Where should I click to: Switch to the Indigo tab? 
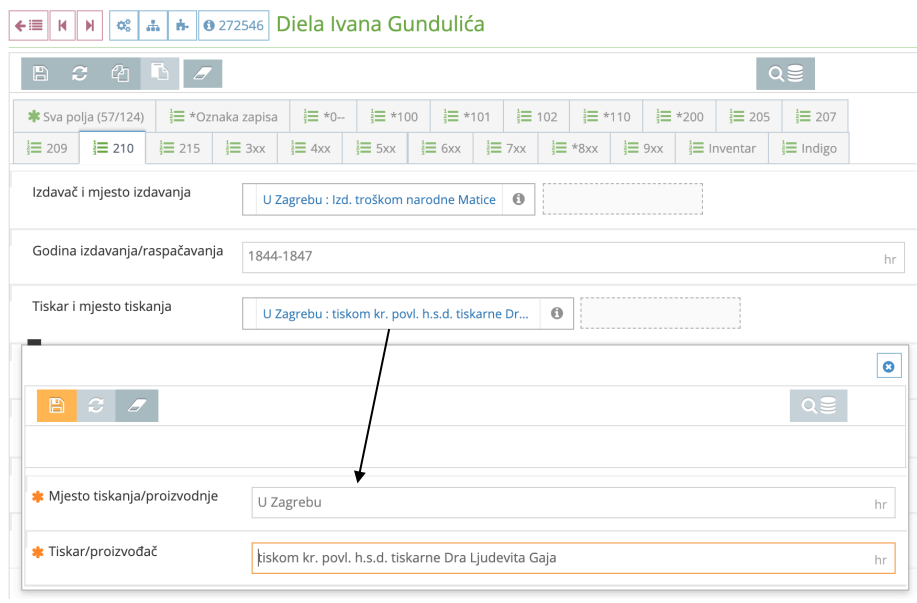pyautogui.click(x=809, y=147)
